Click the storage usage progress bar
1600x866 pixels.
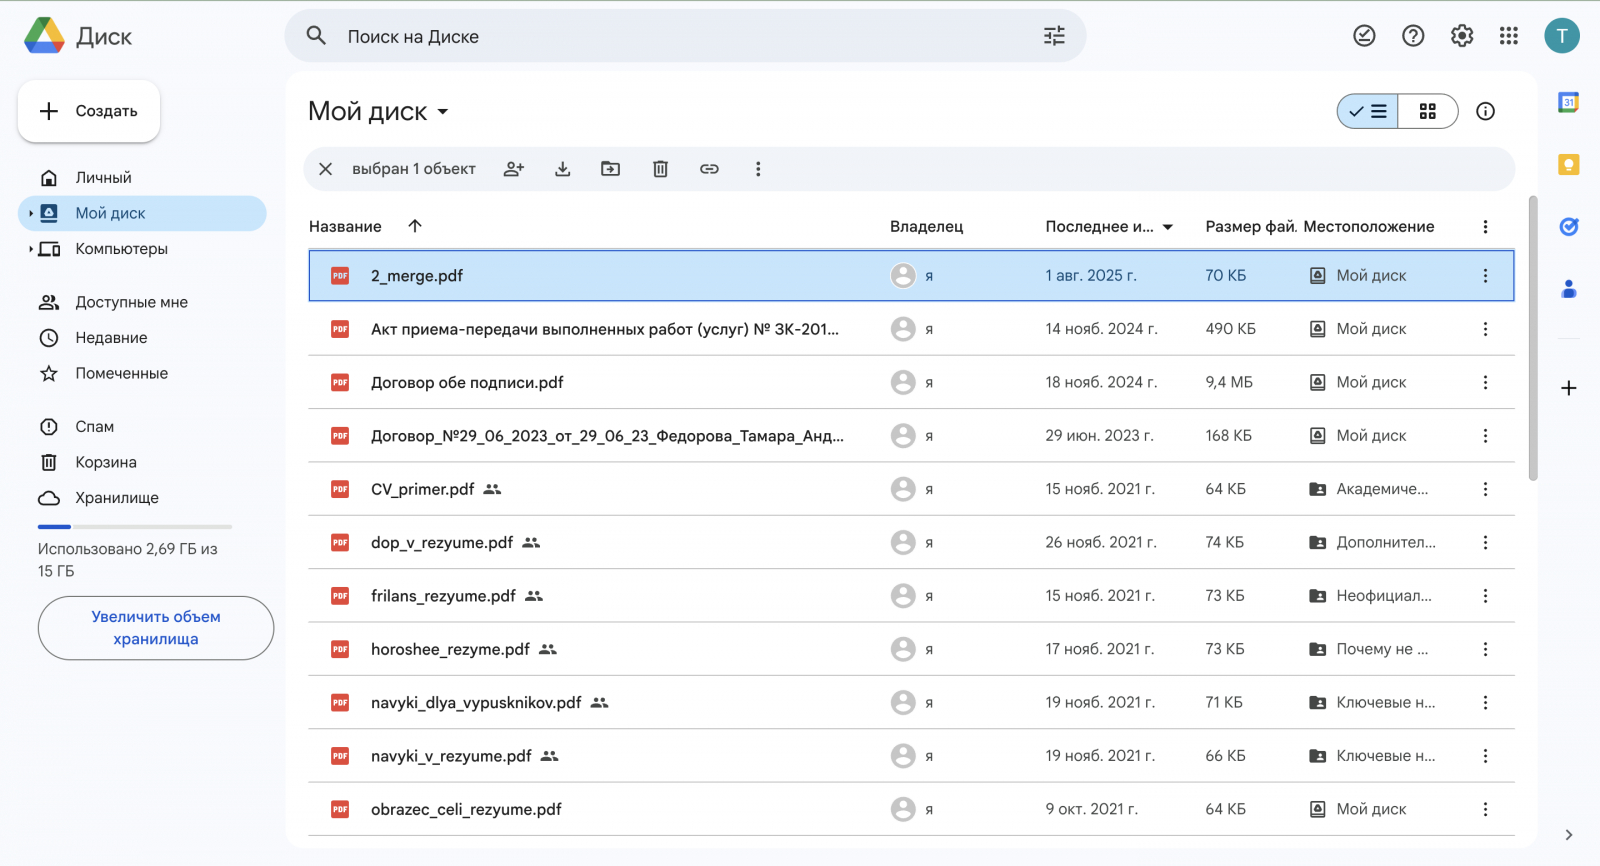[x=134, y=526]
